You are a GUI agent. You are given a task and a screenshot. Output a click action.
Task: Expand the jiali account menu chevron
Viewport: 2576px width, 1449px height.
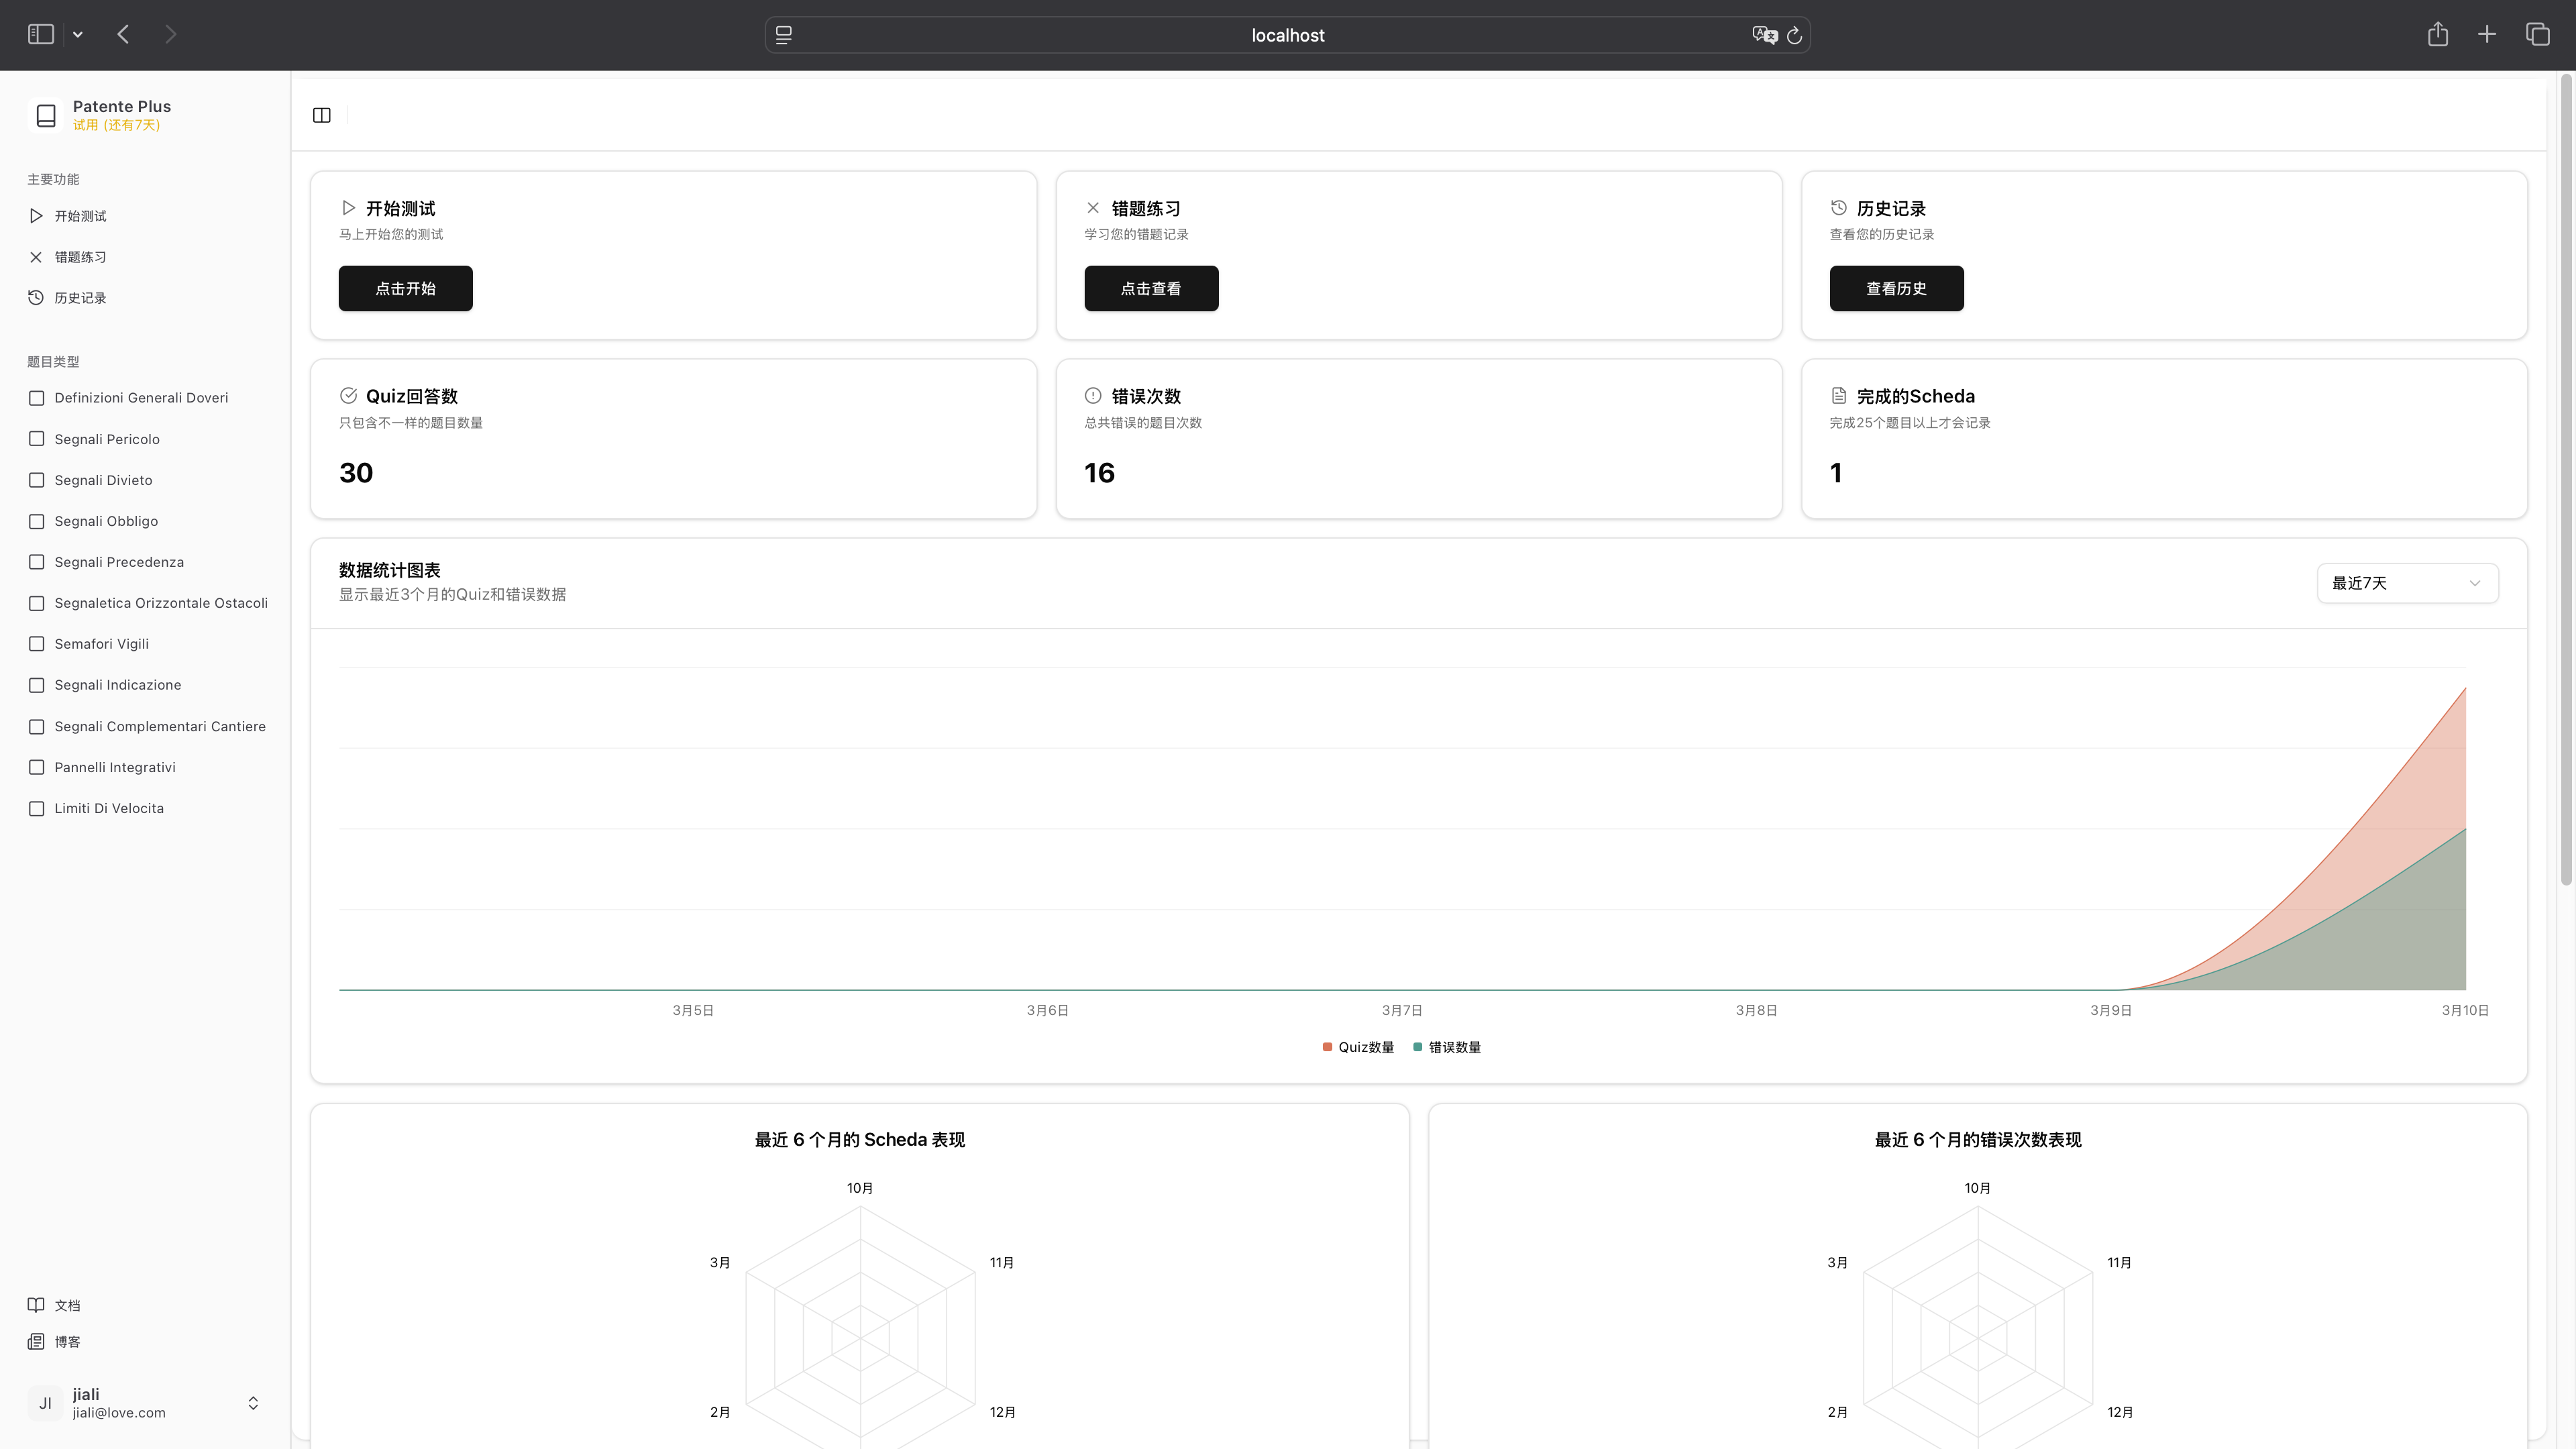[253, 1402]
